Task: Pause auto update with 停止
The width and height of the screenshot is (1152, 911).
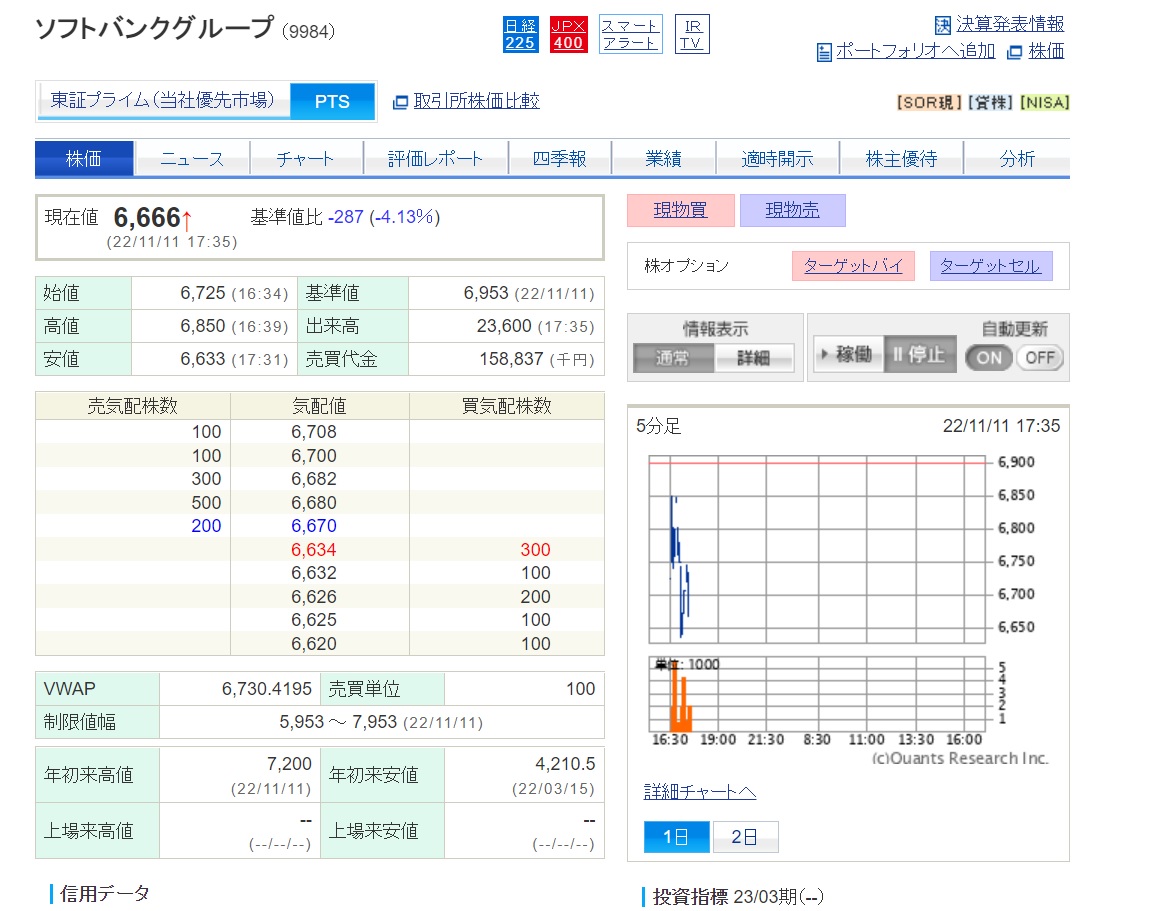Action: tap(919, 355)
